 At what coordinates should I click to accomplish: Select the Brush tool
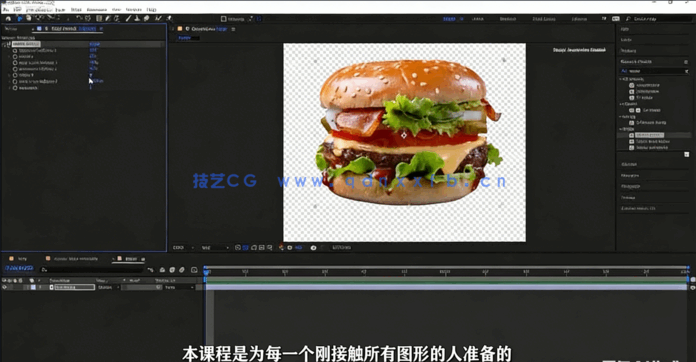[x=128, y=19]
